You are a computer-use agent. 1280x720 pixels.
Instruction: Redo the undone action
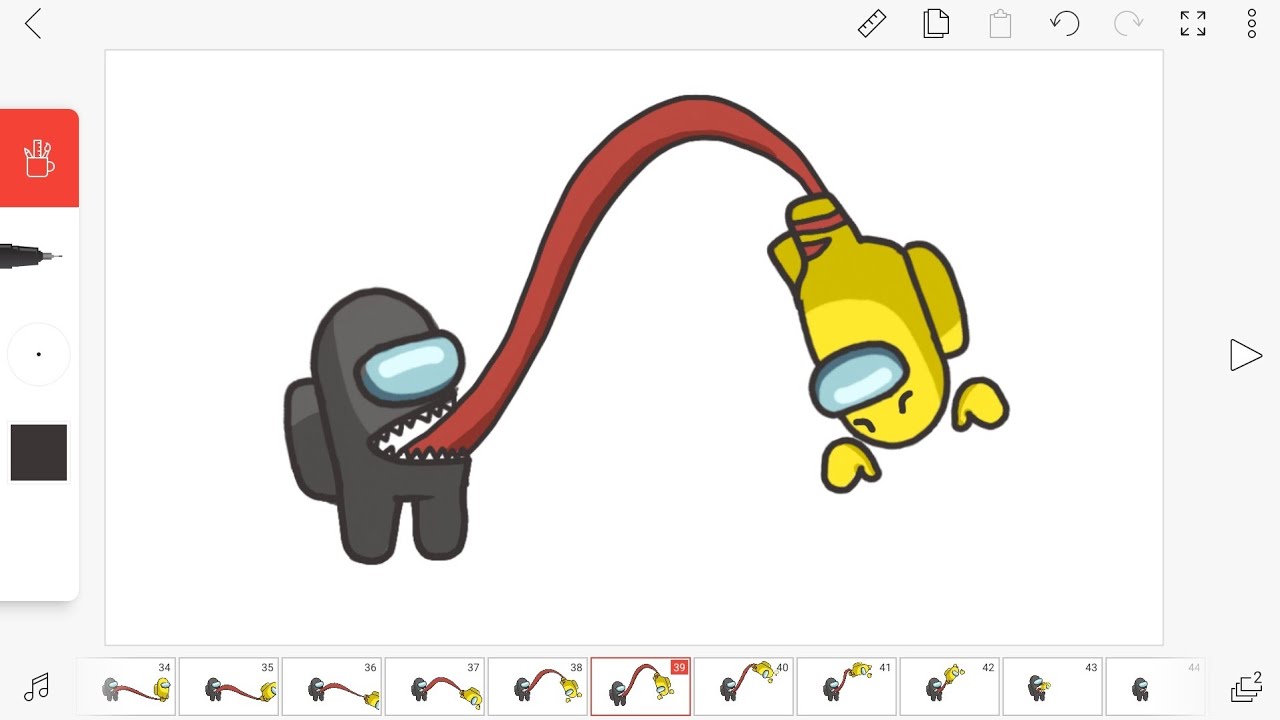point(1128,24)
